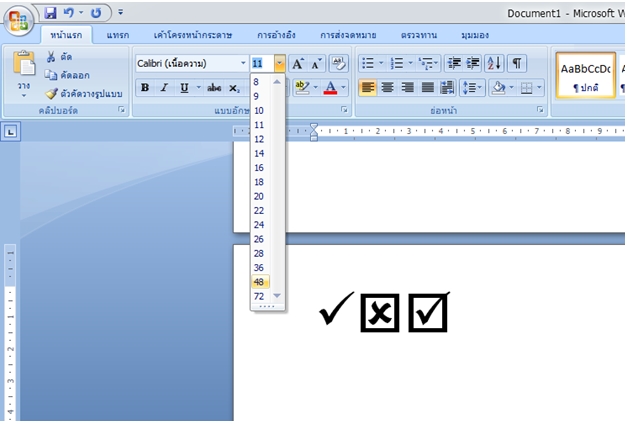The image size is (628, 424).
Task: Open Clipboard pane launcher
Action: [122, 110]
